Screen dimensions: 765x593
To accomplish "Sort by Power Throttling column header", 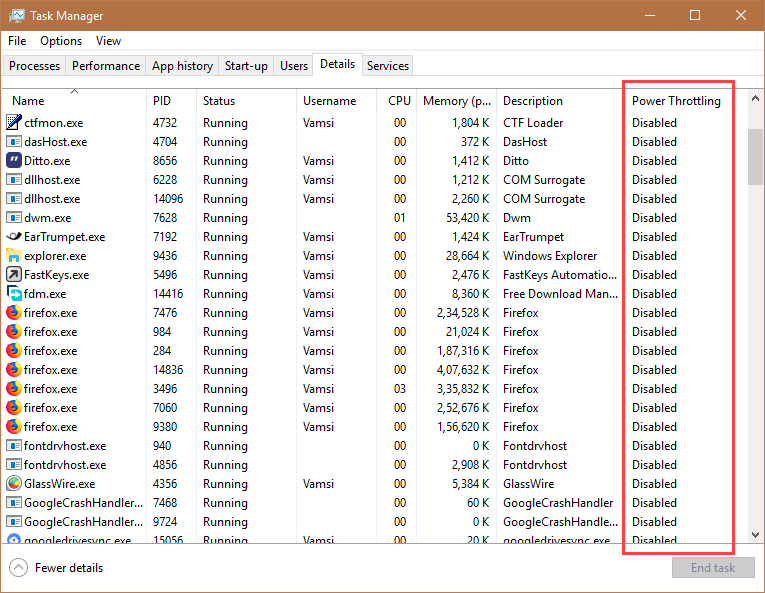I will coord(676,101).
